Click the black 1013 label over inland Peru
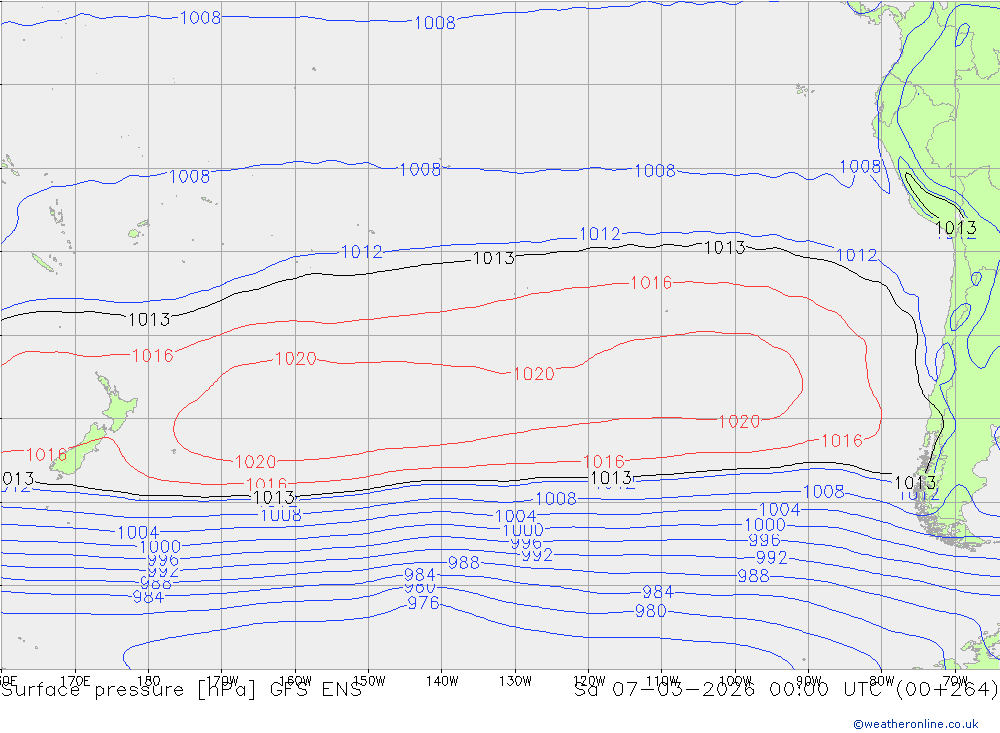The width and height of the screenshot is (1000, 733). pyautogui.click(x=955, y=228)
